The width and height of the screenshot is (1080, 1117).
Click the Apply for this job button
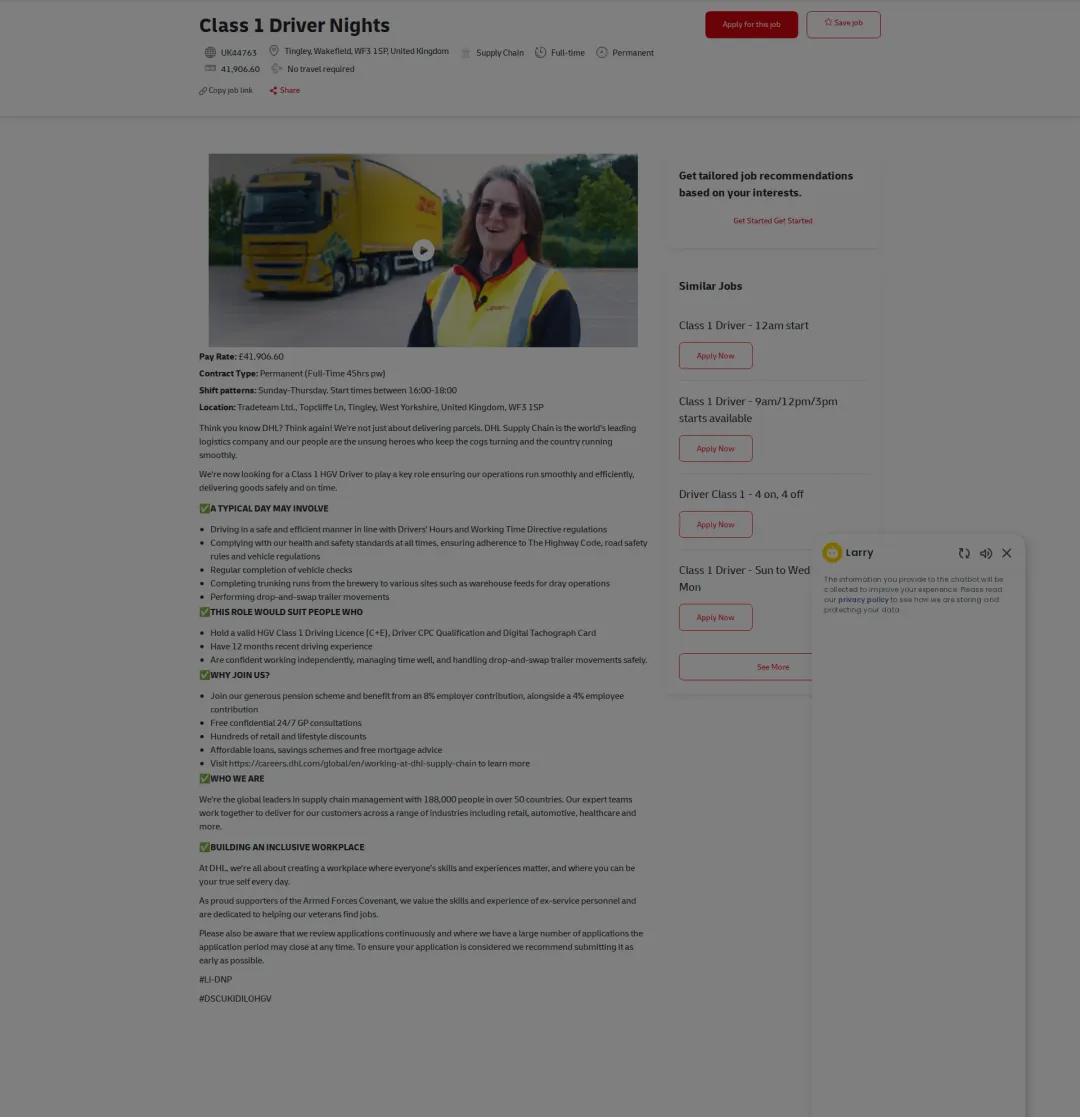click(751, 25)
